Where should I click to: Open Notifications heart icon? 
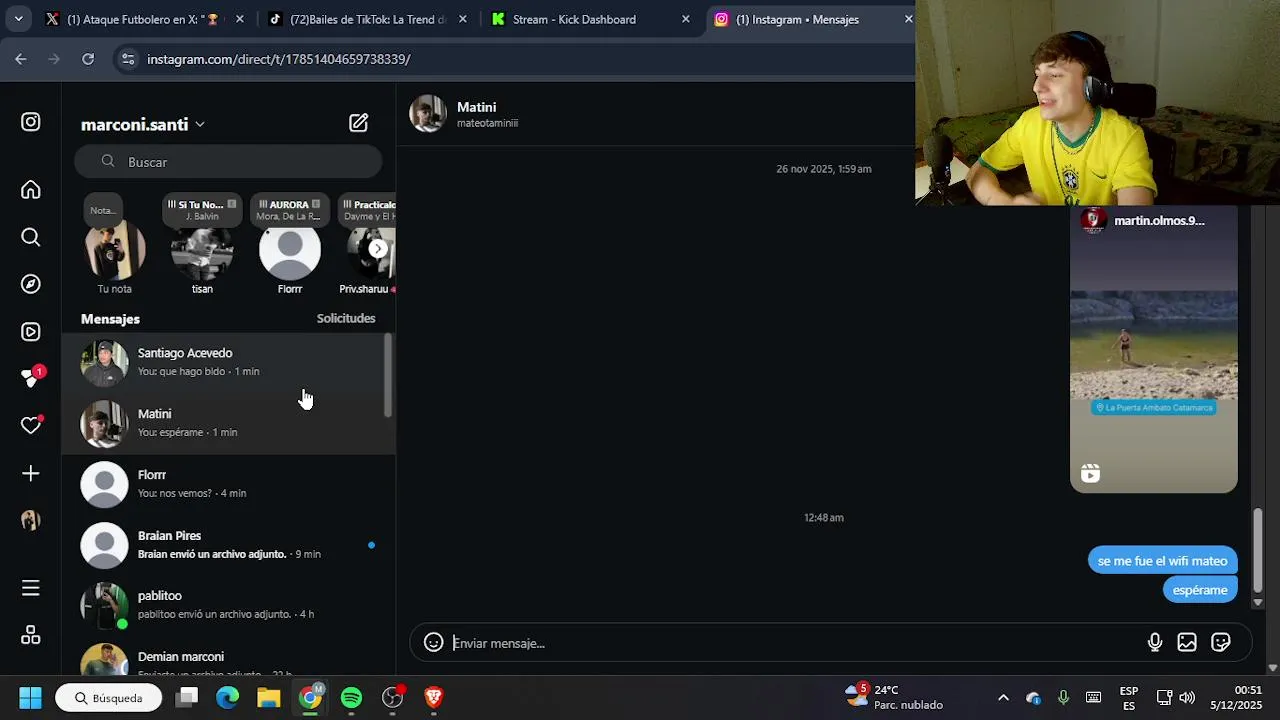(x=31, y=425)
